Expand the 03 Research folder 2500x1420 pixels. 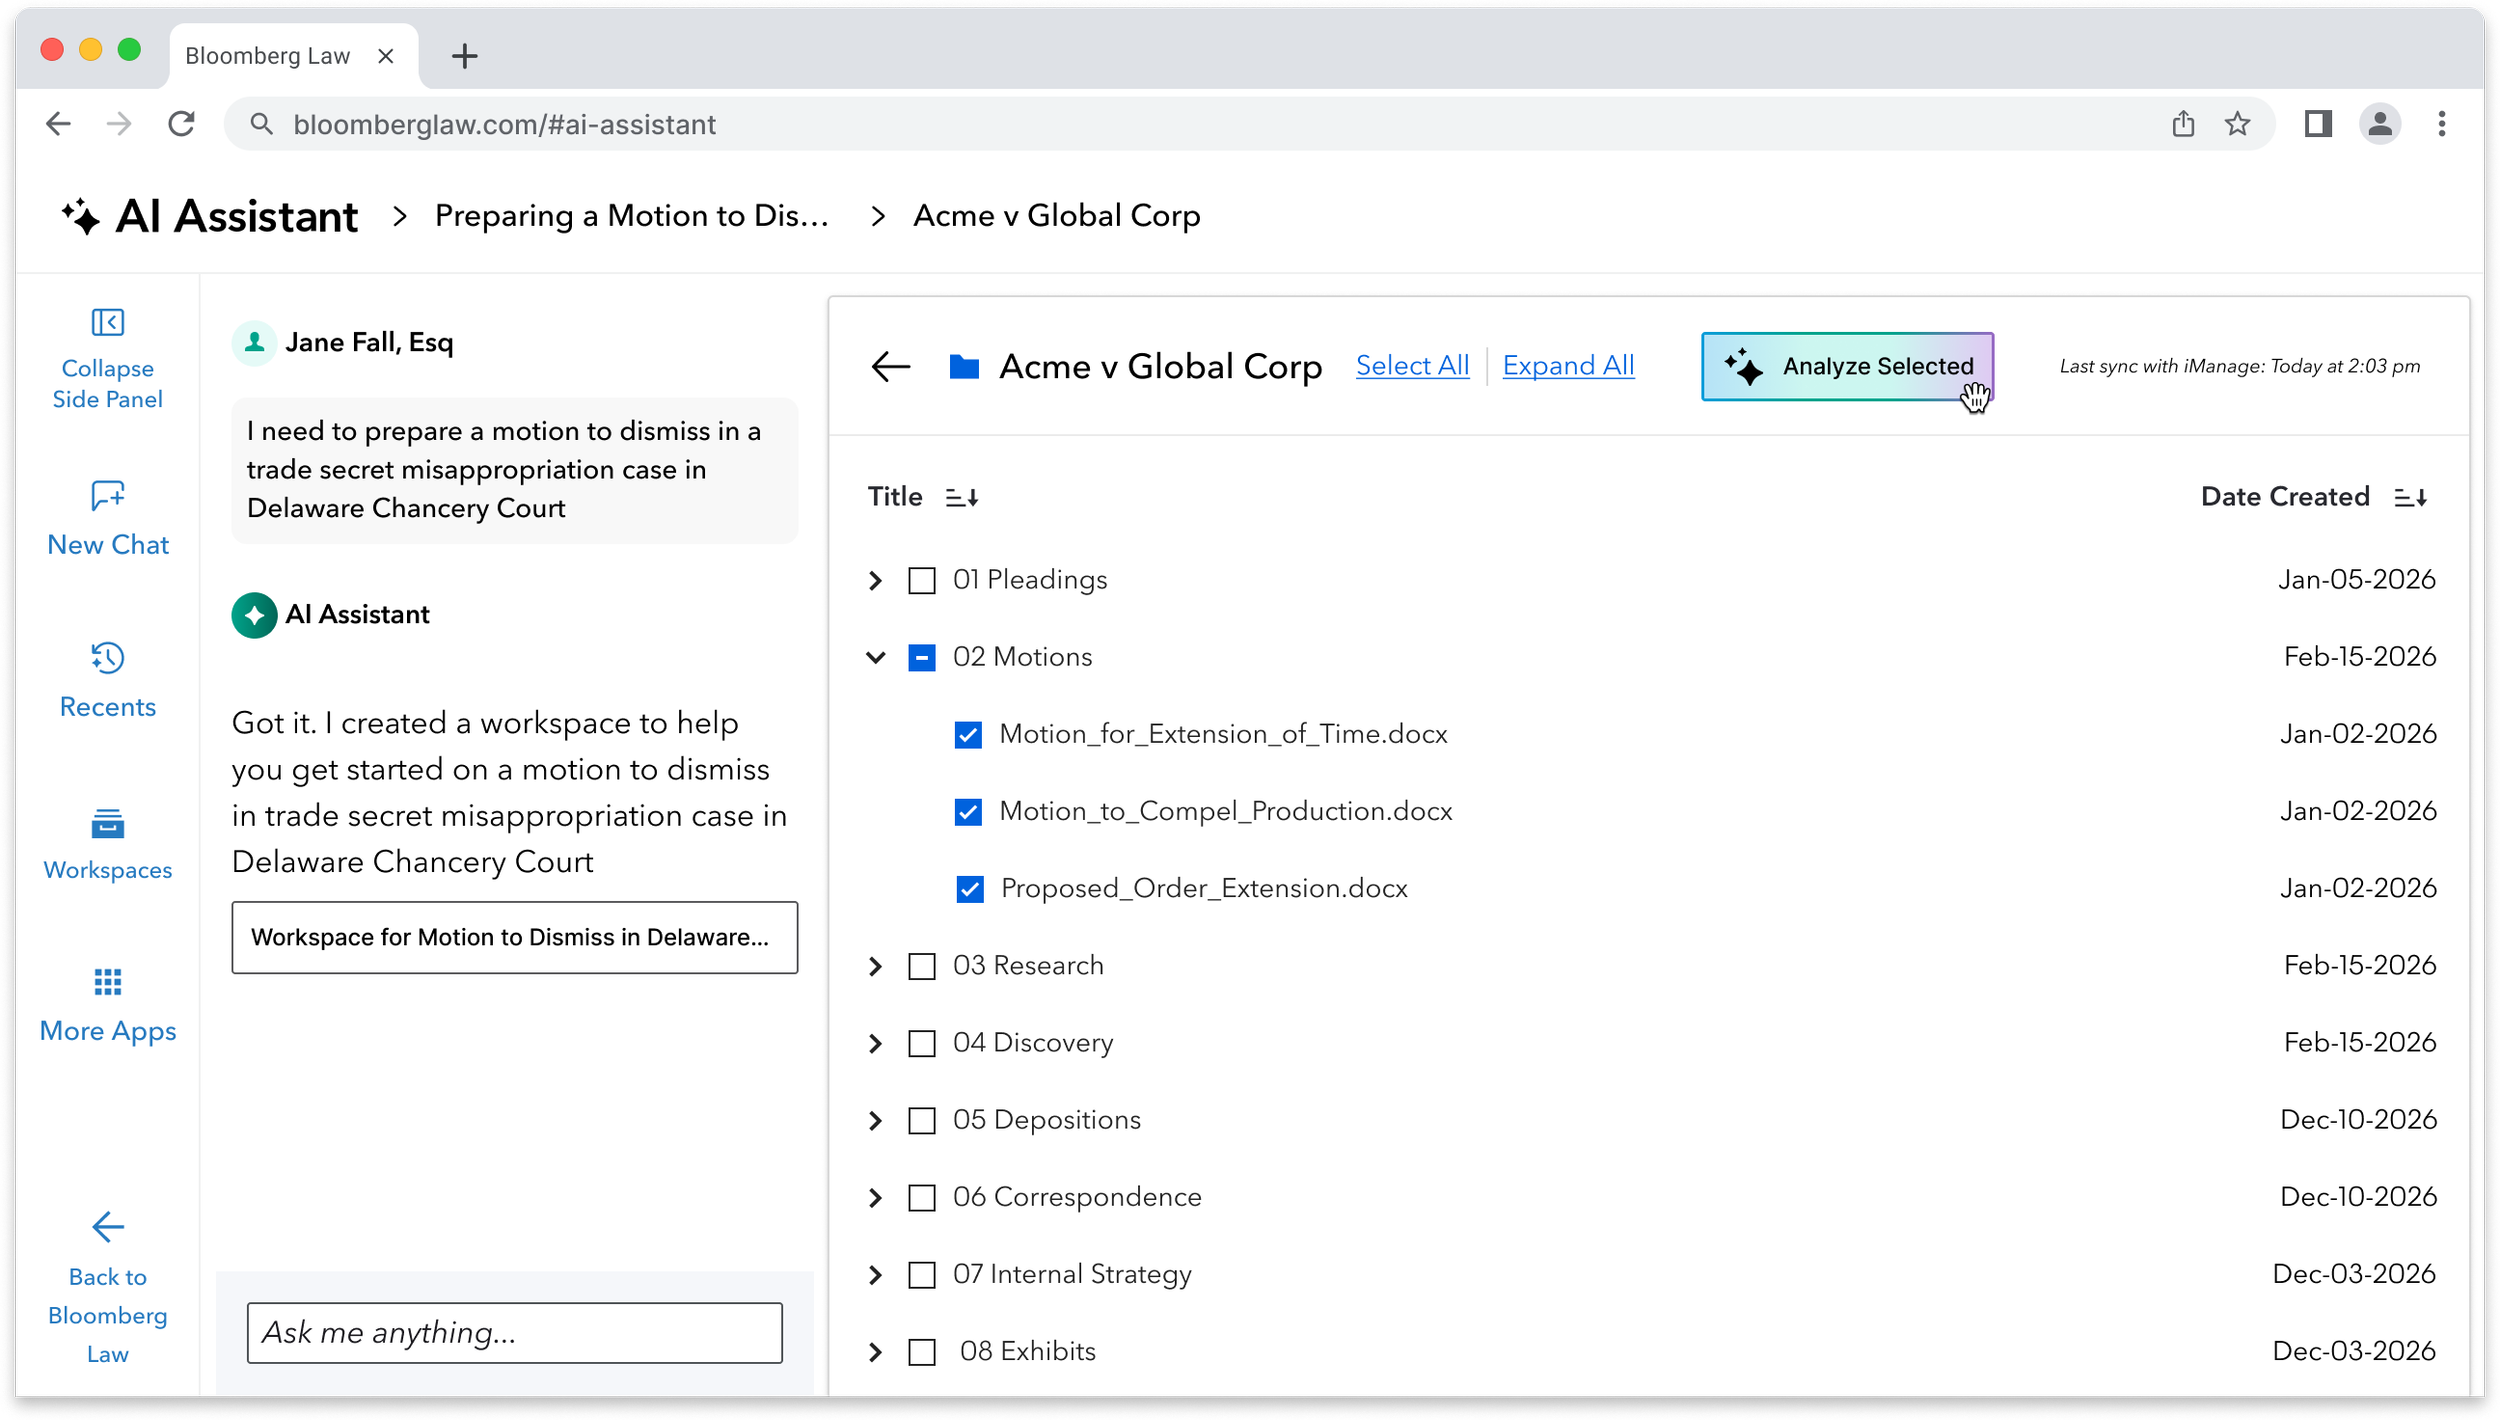coord(875,965)
